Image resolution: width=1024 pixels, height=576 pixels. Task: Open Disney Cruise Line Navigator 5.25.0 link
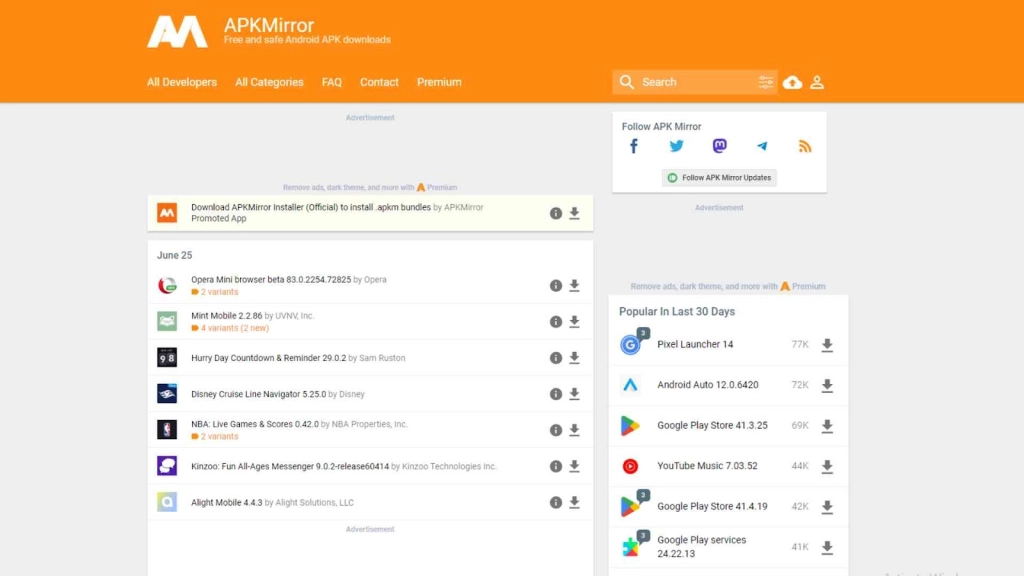point(259,394)
